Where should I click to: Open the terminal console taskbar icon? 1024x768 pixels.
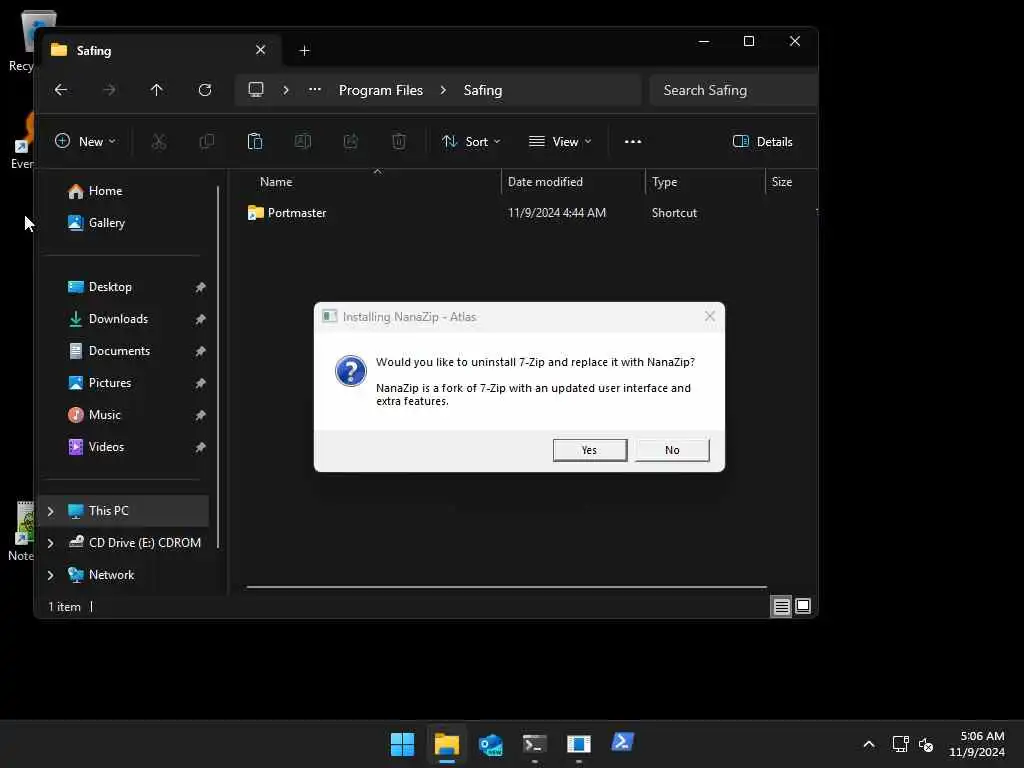click(x=534, y=744)
